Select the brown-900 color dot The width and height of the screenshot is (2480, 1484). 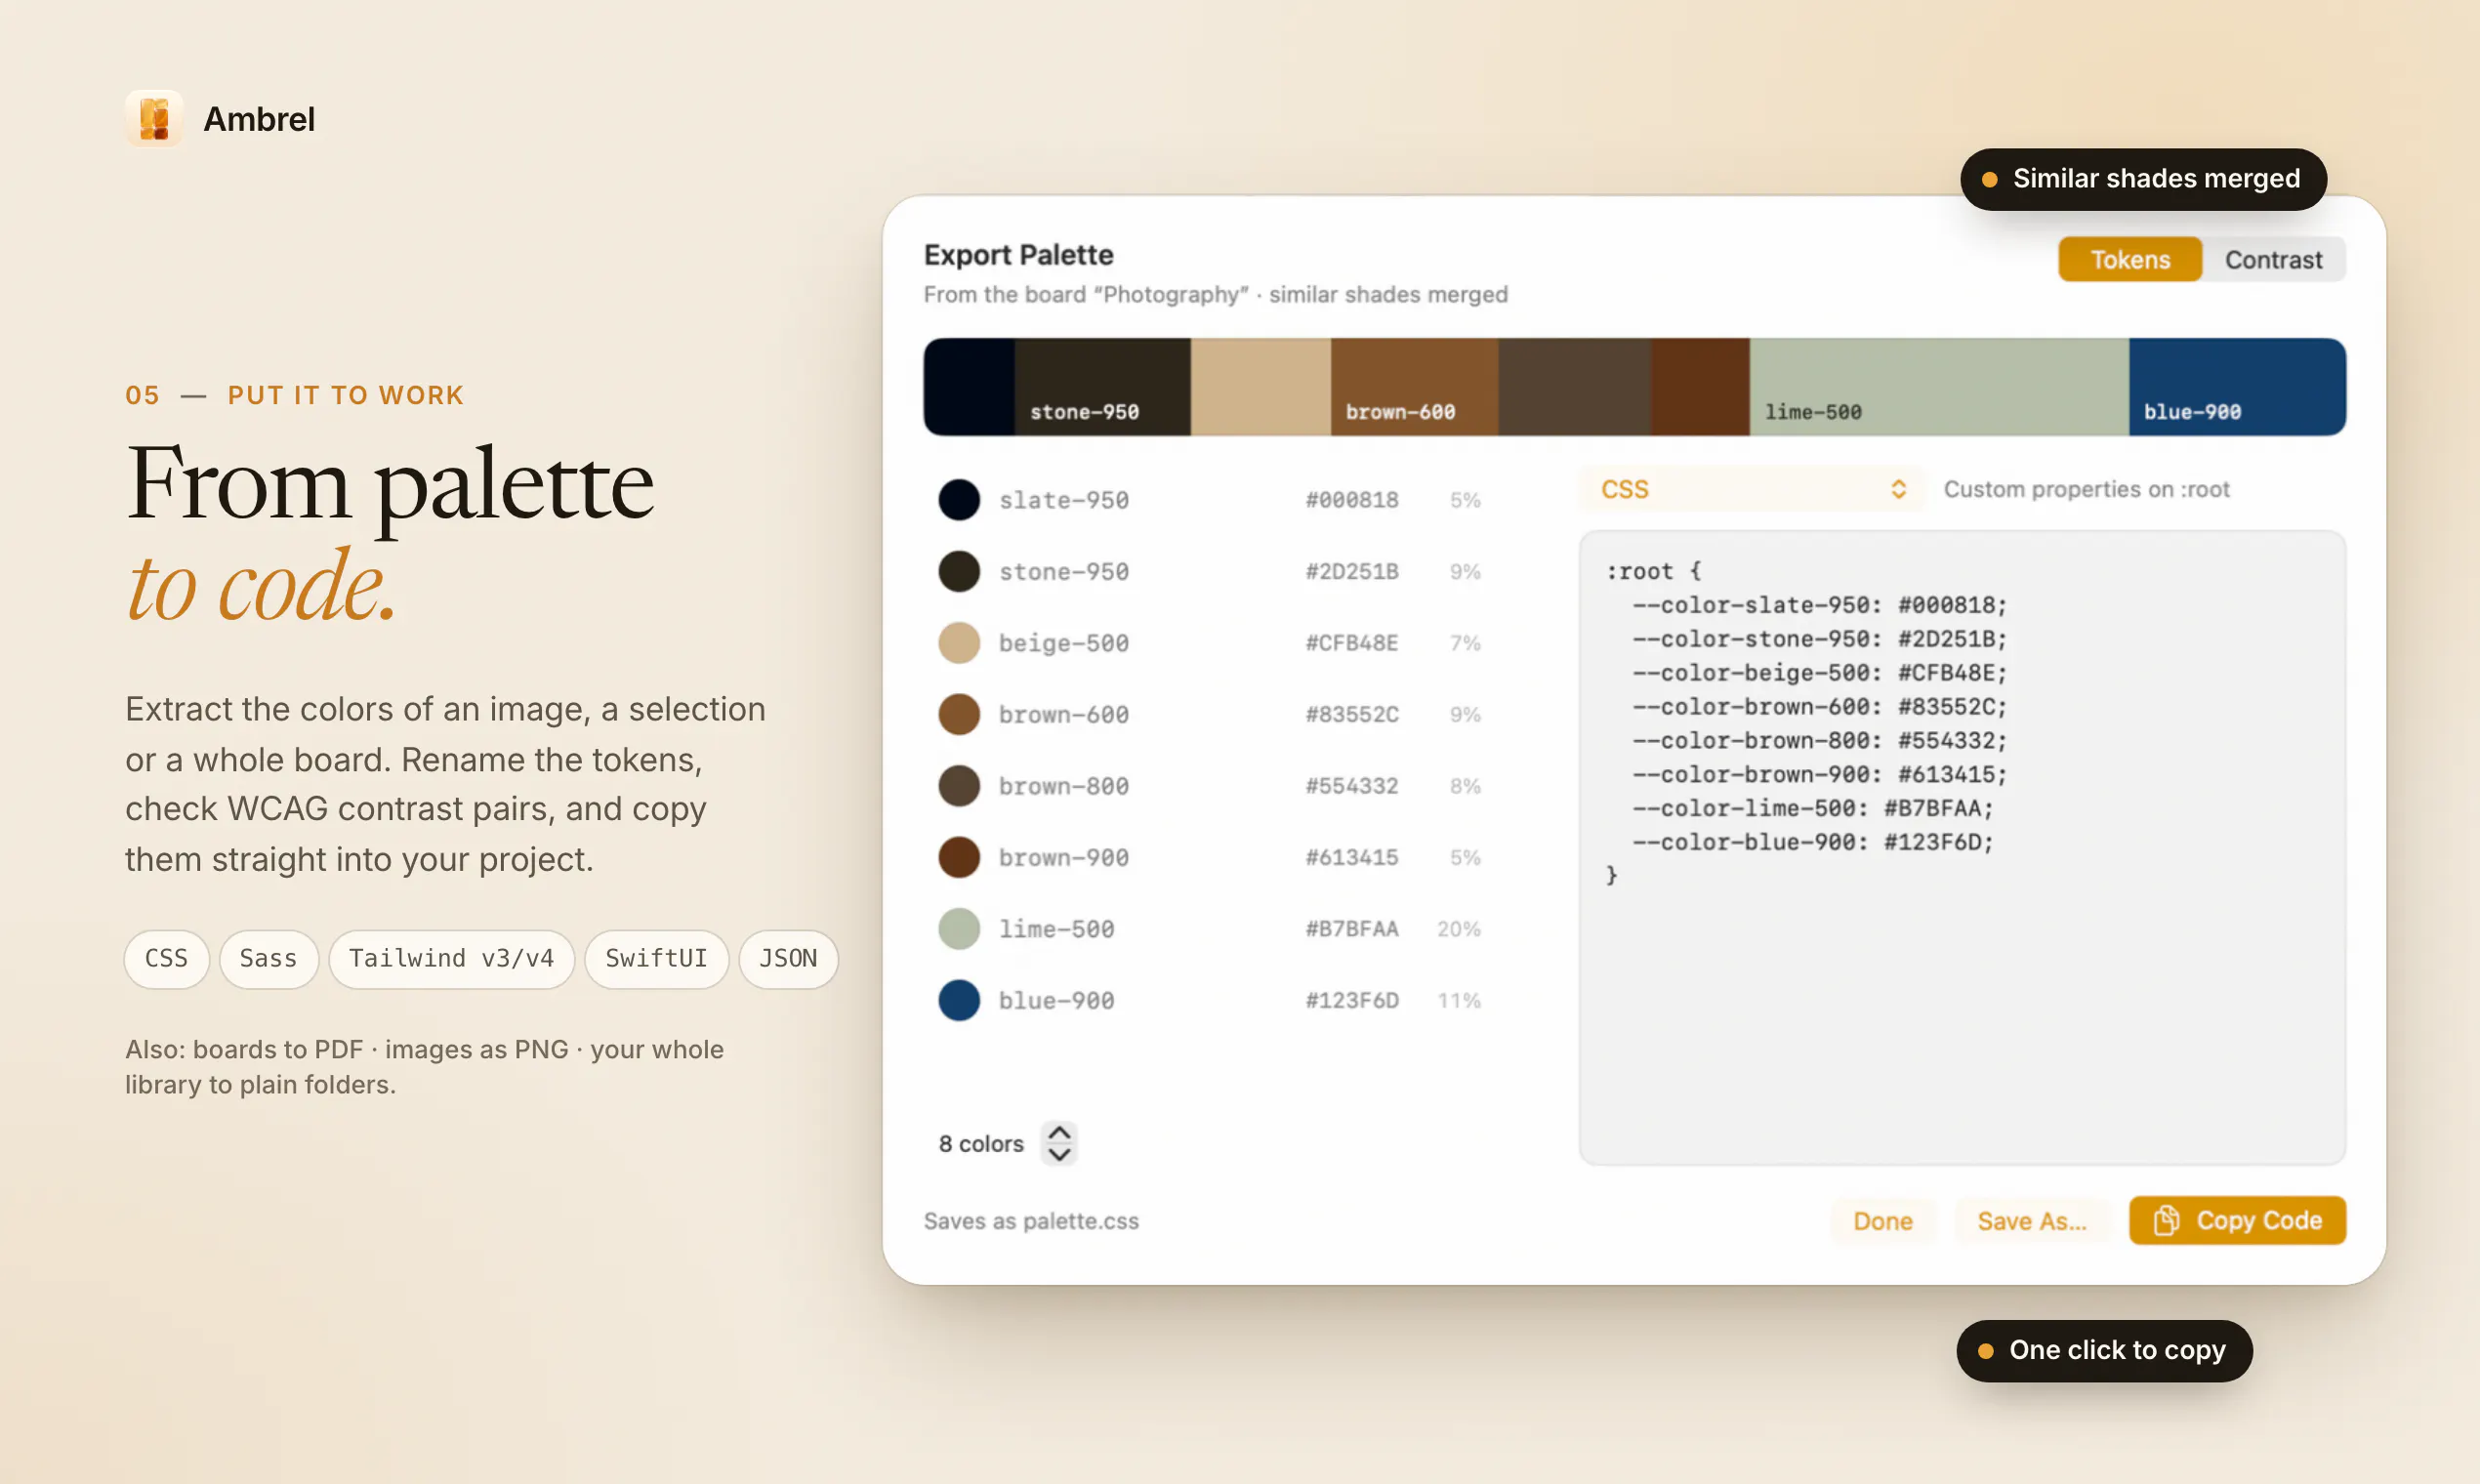[x=958, y=857]
